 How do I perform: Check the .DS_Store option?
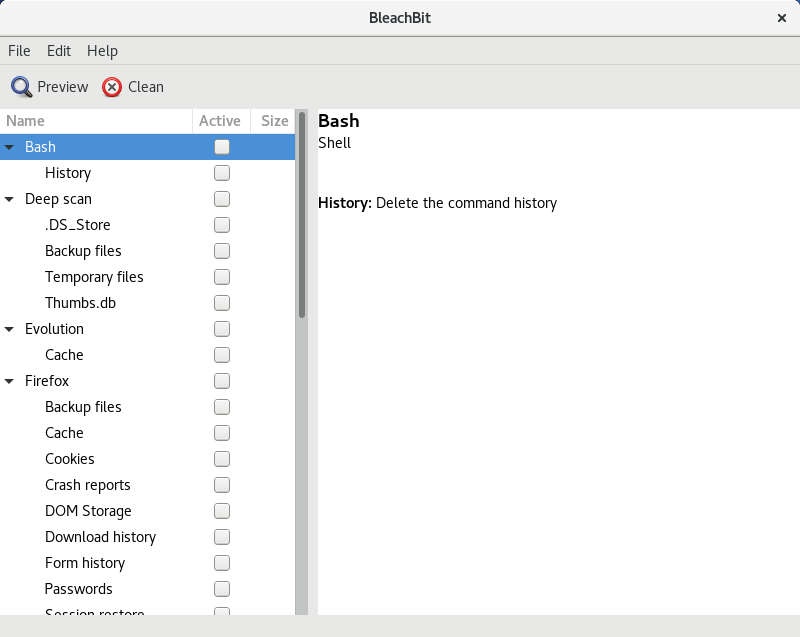[x=222, y=225]
